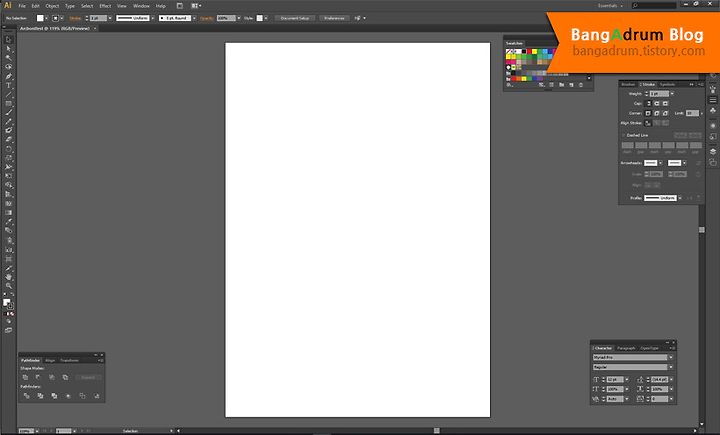Select the Pencil tool
Screen dimensions: 720x435
[8, 122]
